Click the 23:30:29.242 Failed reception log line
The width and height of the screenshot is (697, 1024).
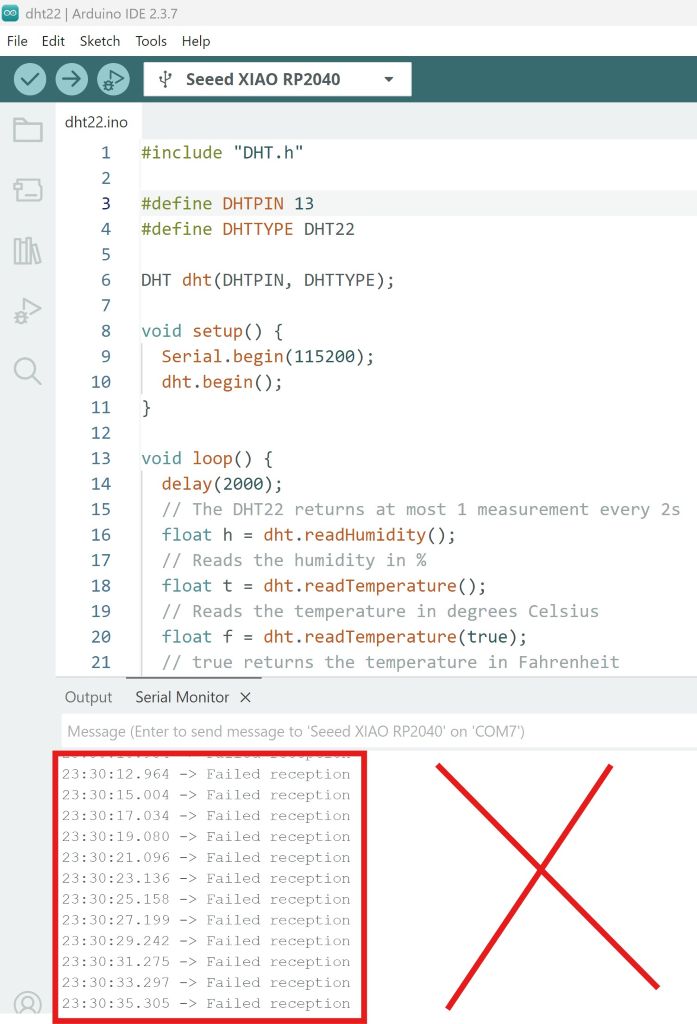206,941
